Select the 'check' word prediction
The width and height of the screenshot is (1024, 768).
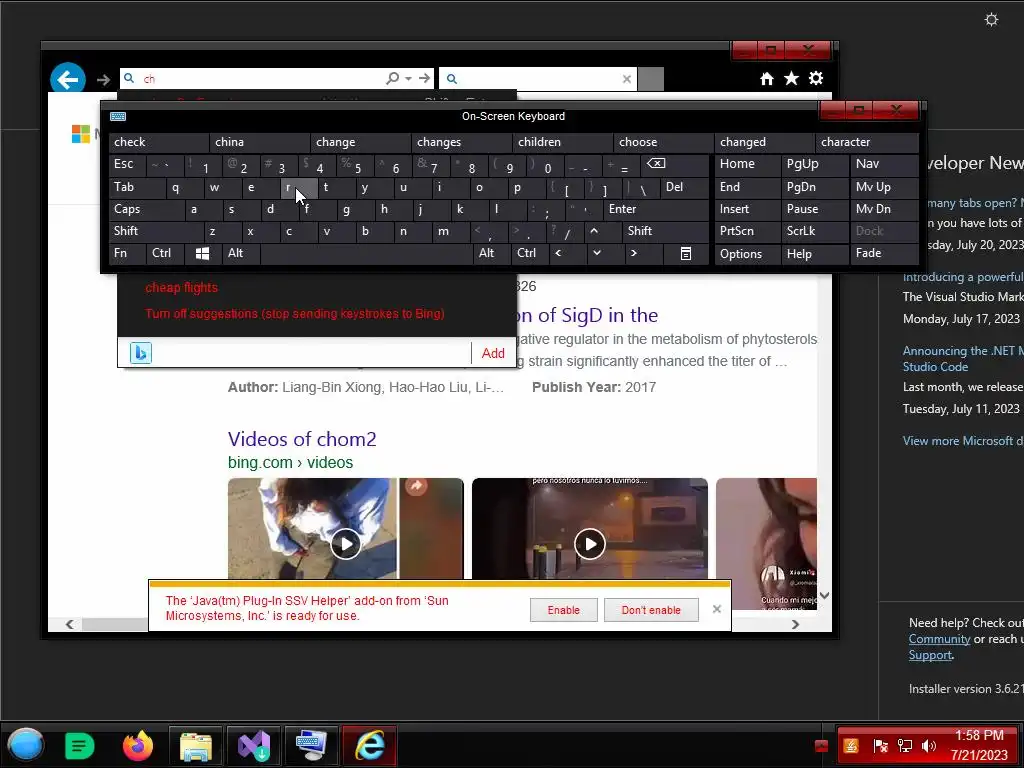[x=159, y=142]
